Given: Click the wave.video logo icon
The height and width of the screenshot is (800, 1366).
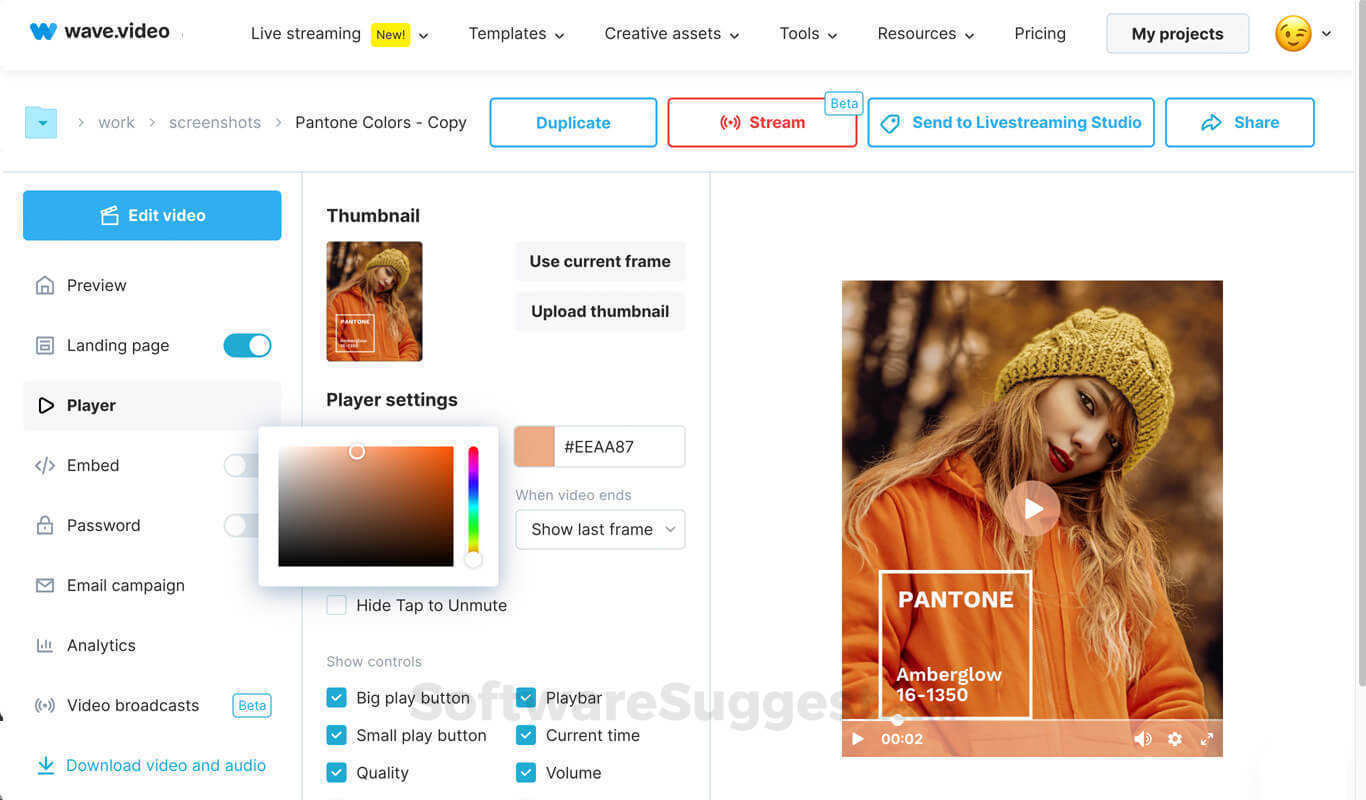Looking at the screenshot, I should click(43, 31).
